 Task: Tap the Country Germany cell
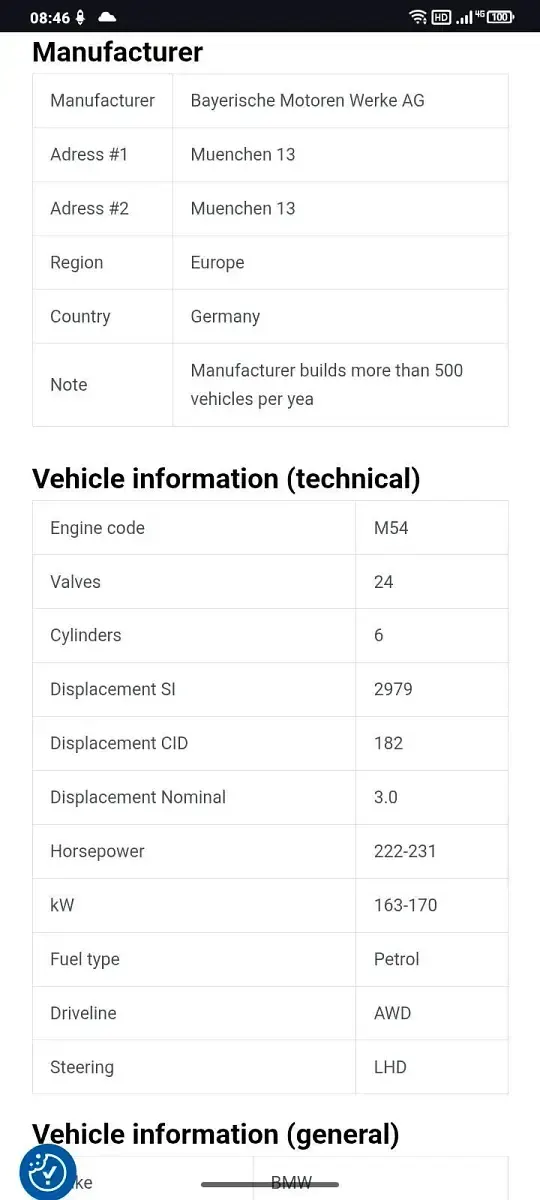(340, 316)
